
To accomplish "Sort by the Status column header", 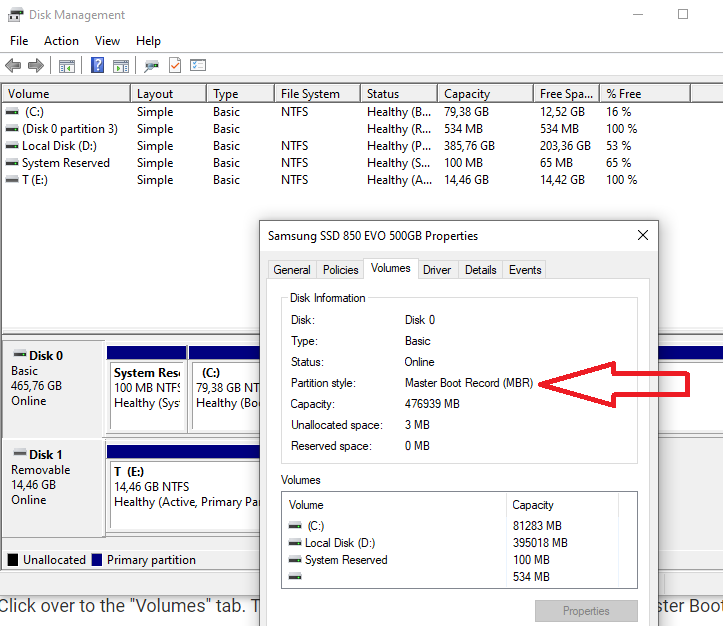I will click(x=399, y=94).
